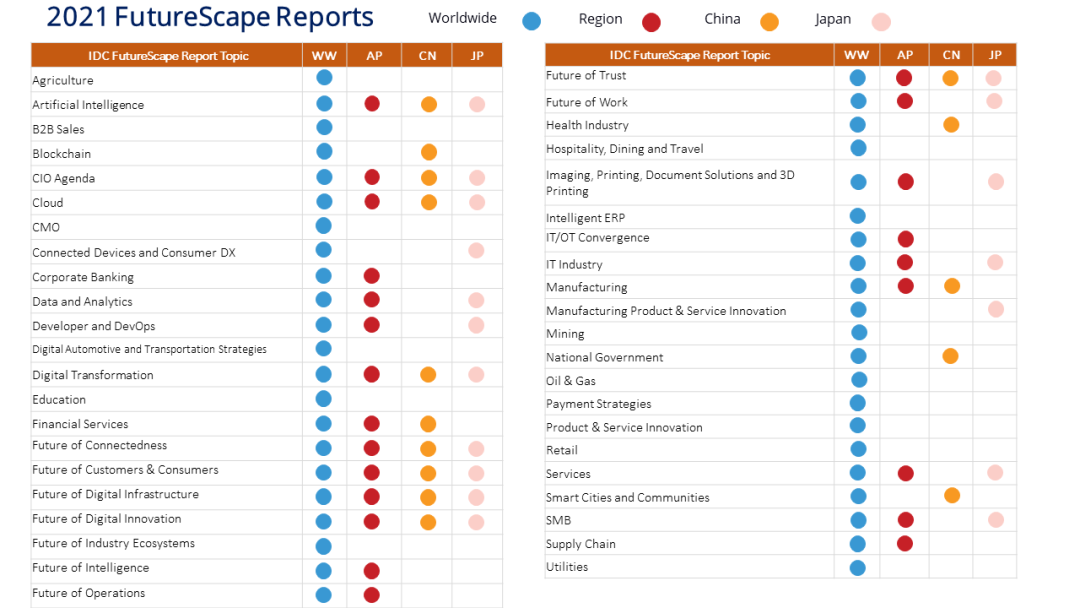Click the left IDC FutureScape Report Topic header
The width and height of the screenshot is (1080, 608).
point(167,56)
